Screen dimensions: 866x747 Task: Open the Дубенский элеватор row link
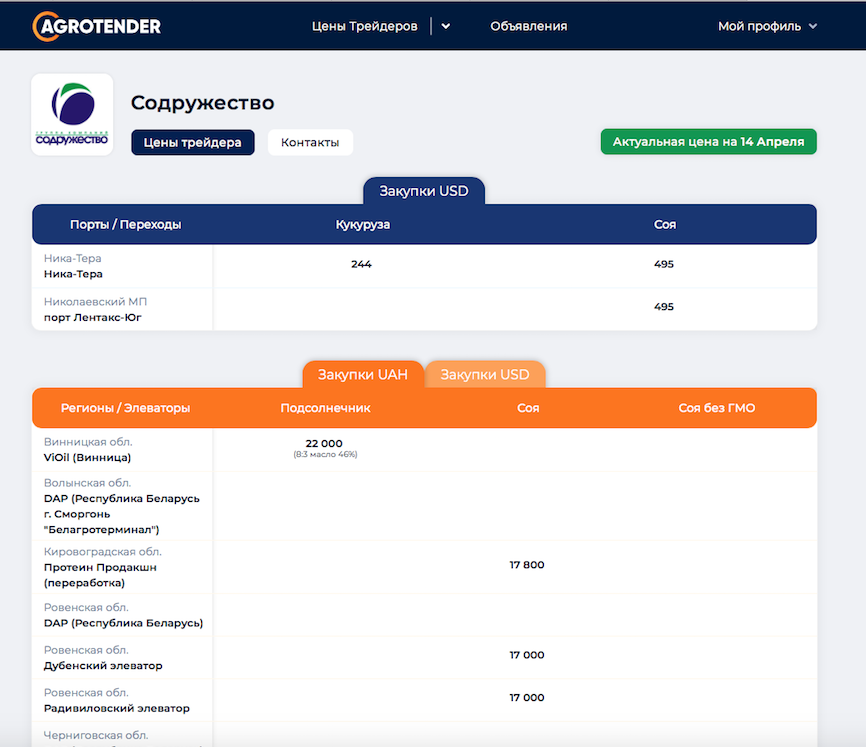[103, 665]
